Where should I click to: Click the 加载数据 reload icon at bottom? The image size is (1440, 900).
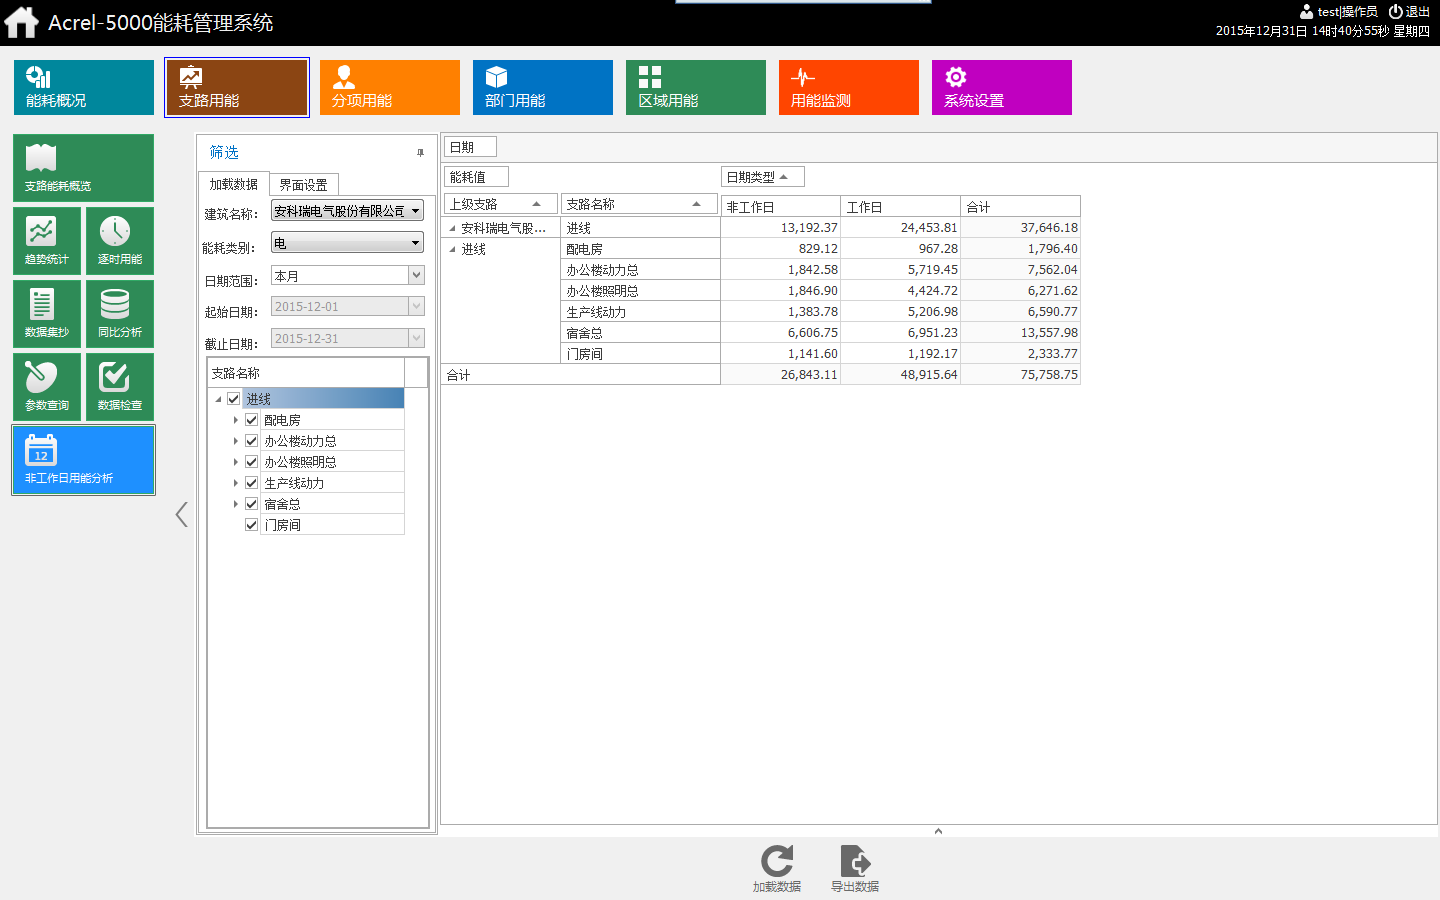click(777, 867)
